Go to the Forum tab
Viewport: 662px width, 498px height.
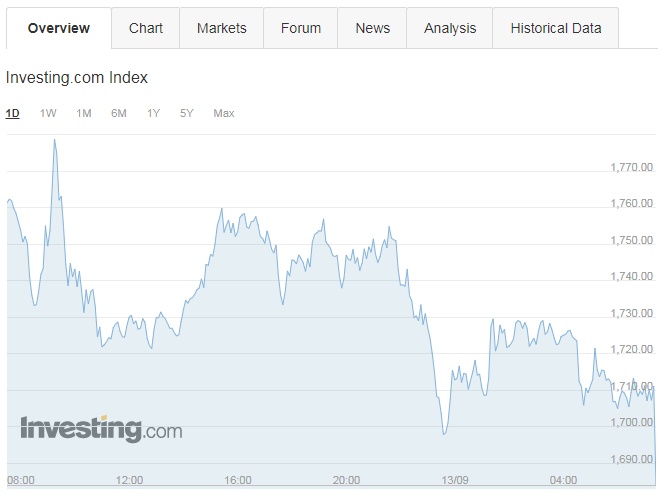tap(301, 28)
